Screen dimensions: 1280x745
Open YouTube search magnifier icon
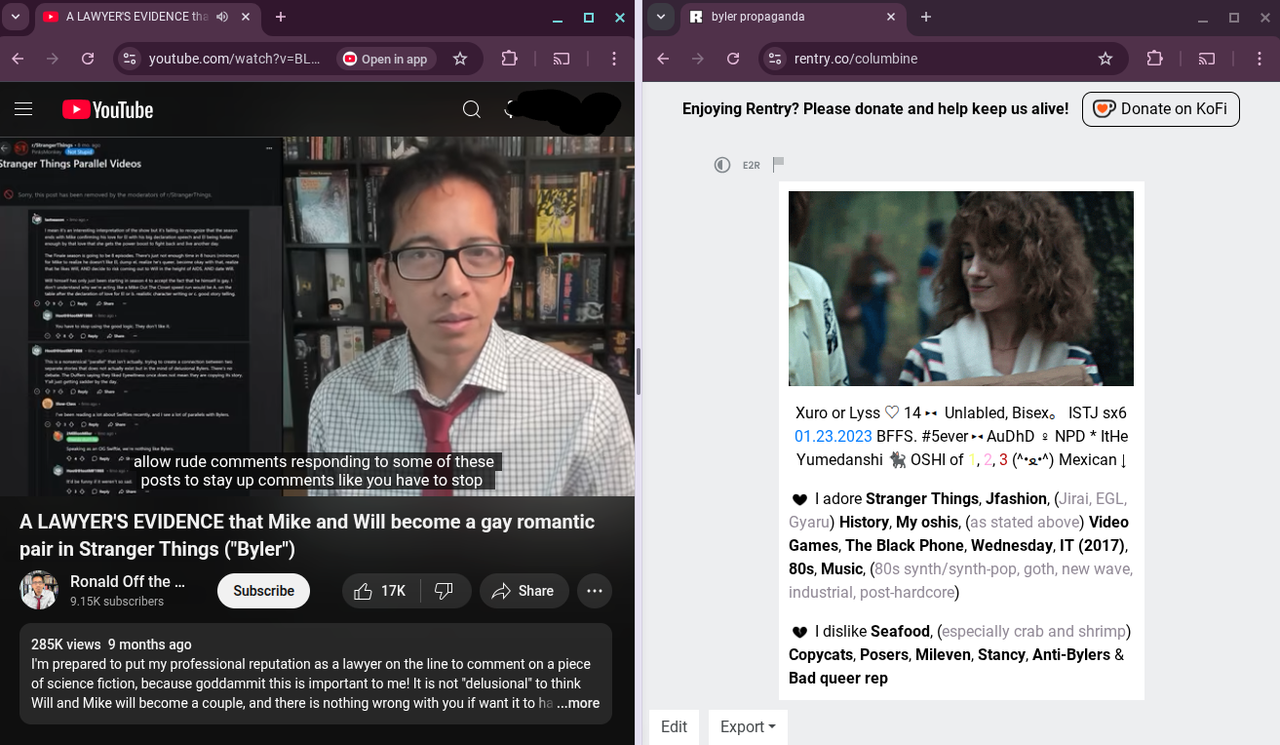pyautogui.click(x=472, y=109)
